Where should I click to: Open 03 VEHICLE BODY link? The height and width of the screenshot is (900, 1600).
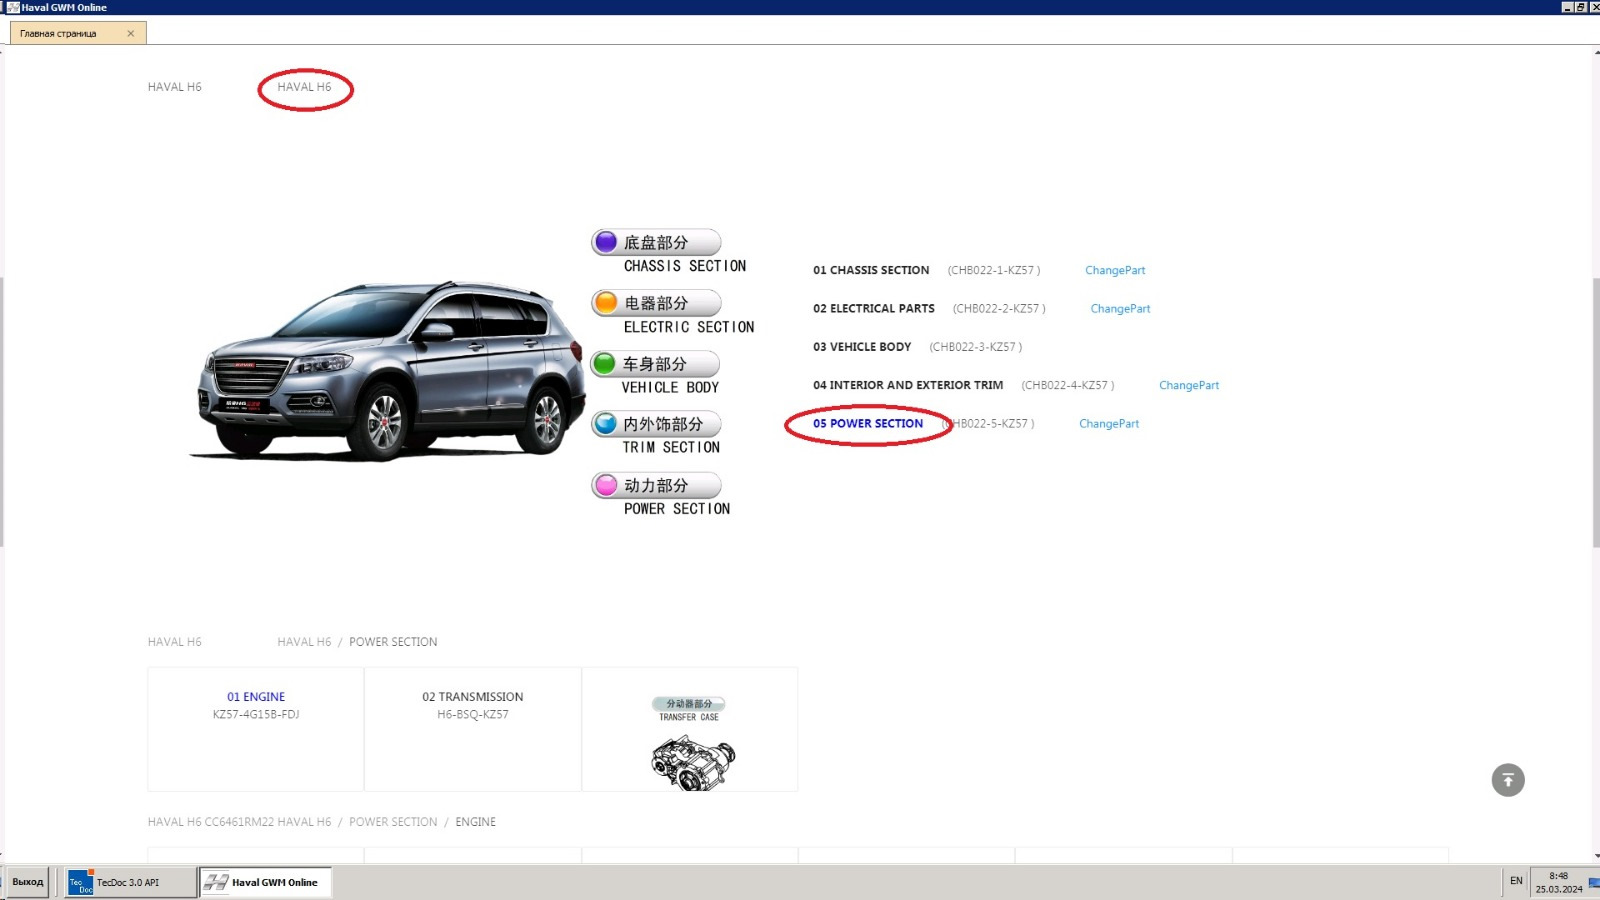(x=862, y=347)
